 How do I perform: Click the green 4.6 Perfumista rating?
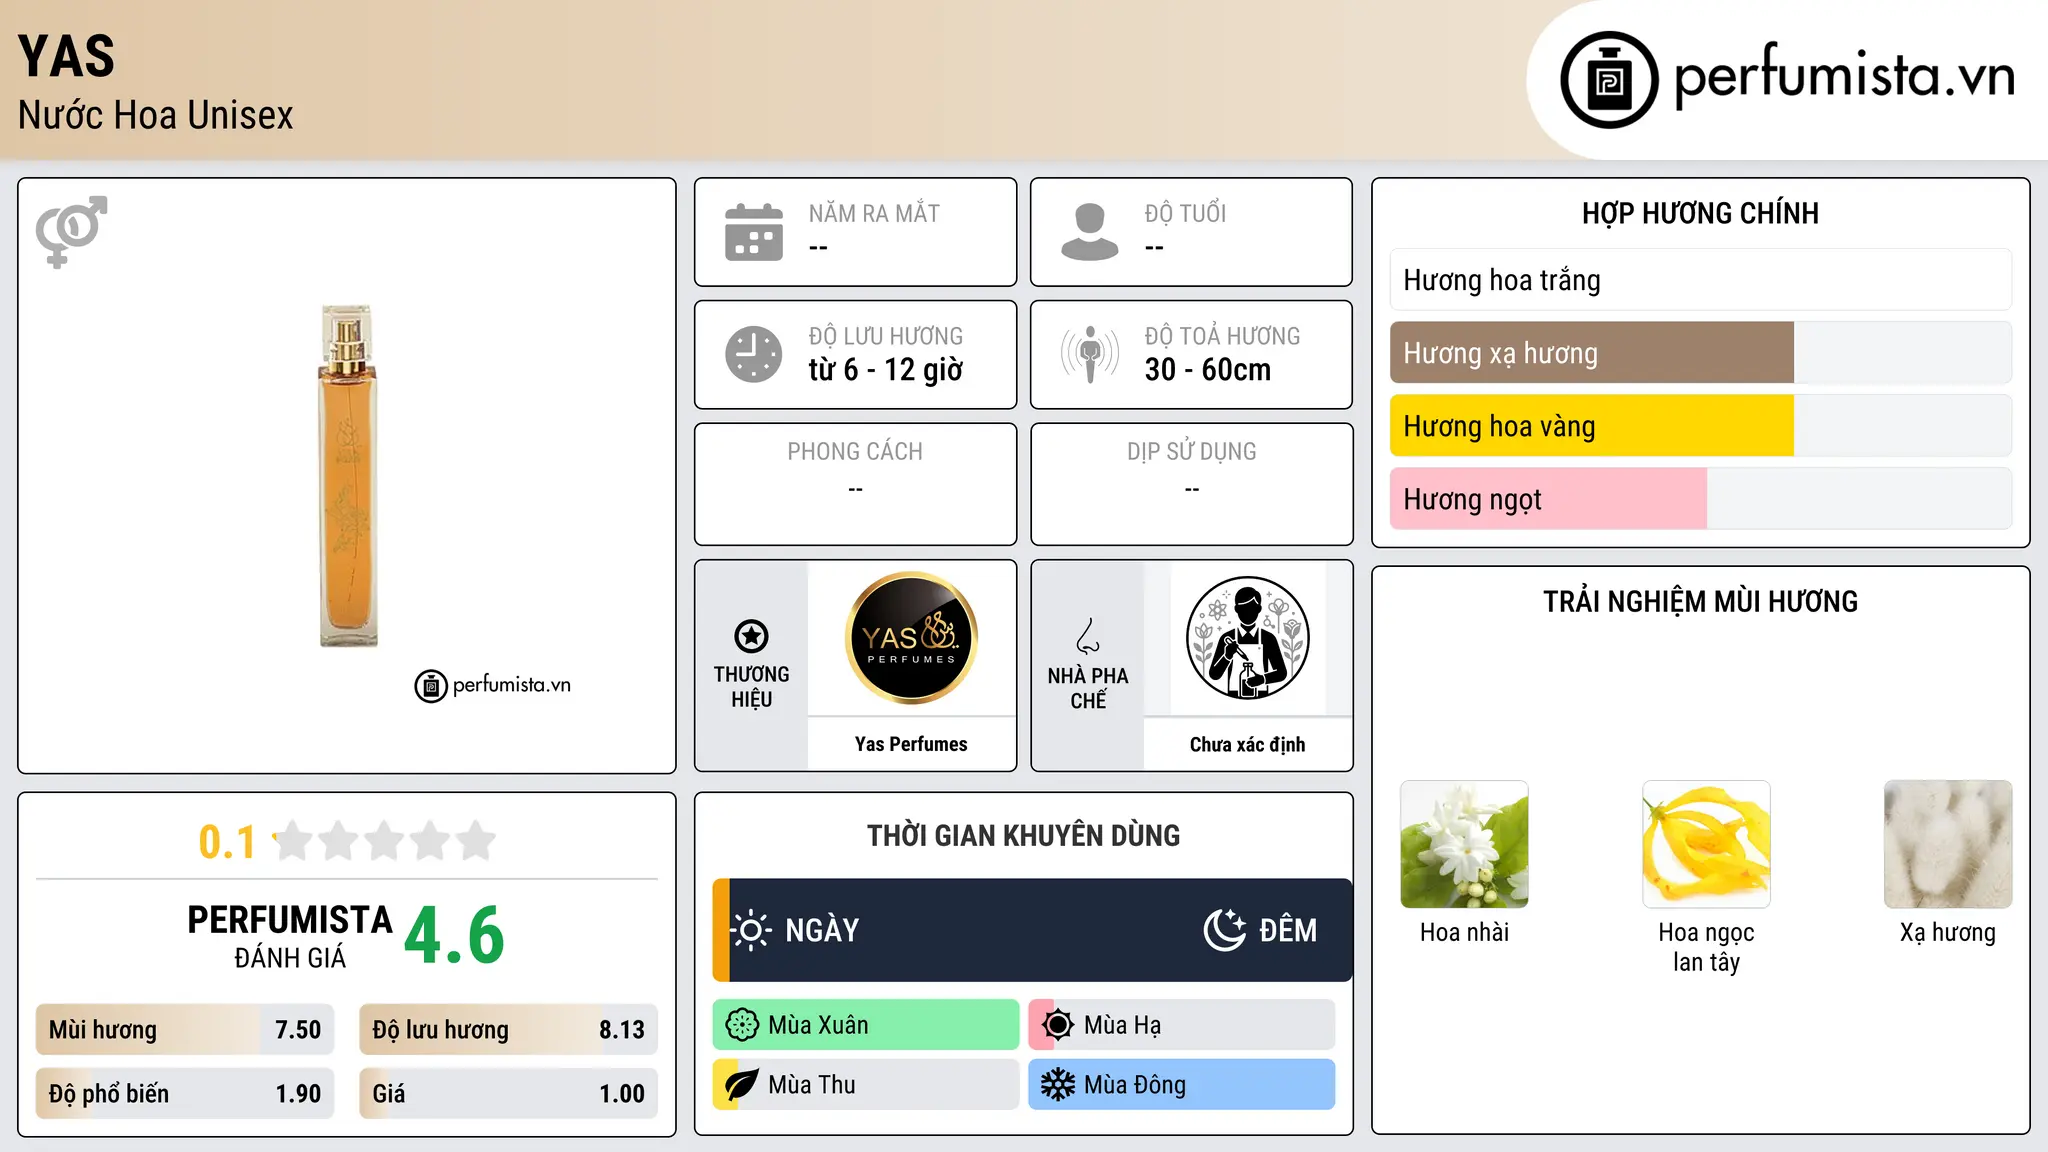(455, 936)
